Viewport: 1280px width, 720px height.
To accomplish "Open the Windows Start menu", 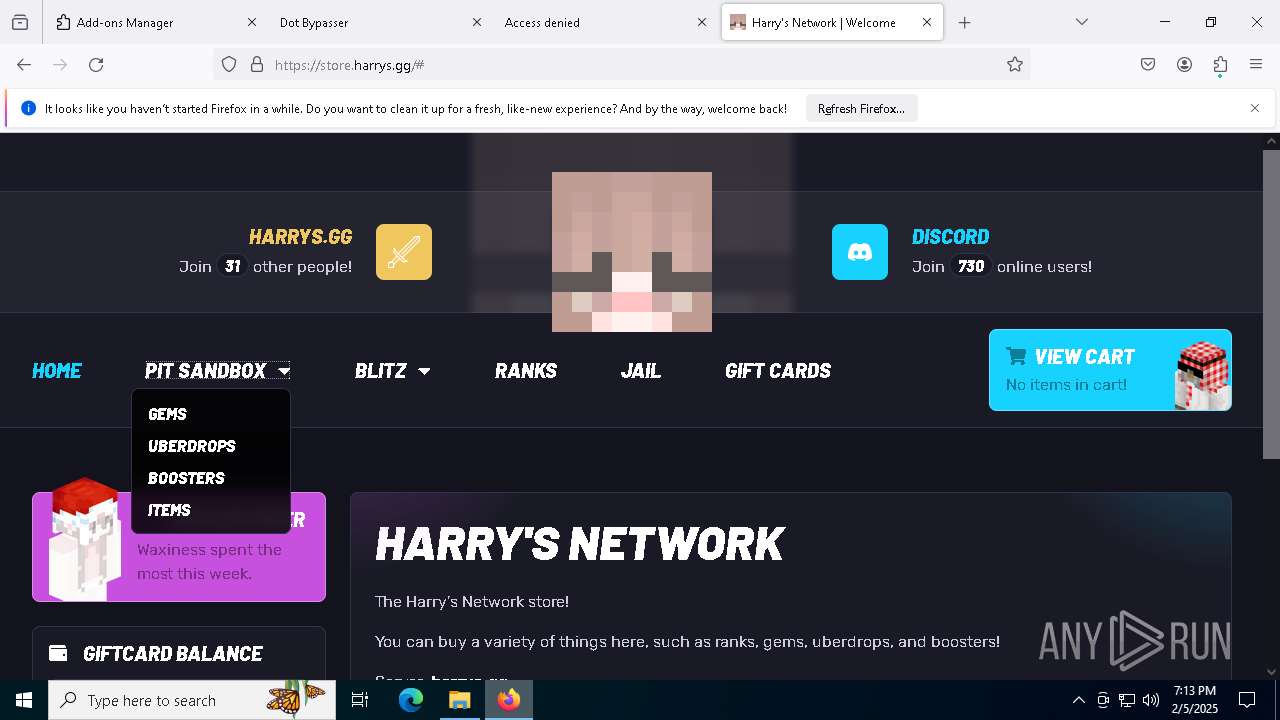I will (24, 700).
